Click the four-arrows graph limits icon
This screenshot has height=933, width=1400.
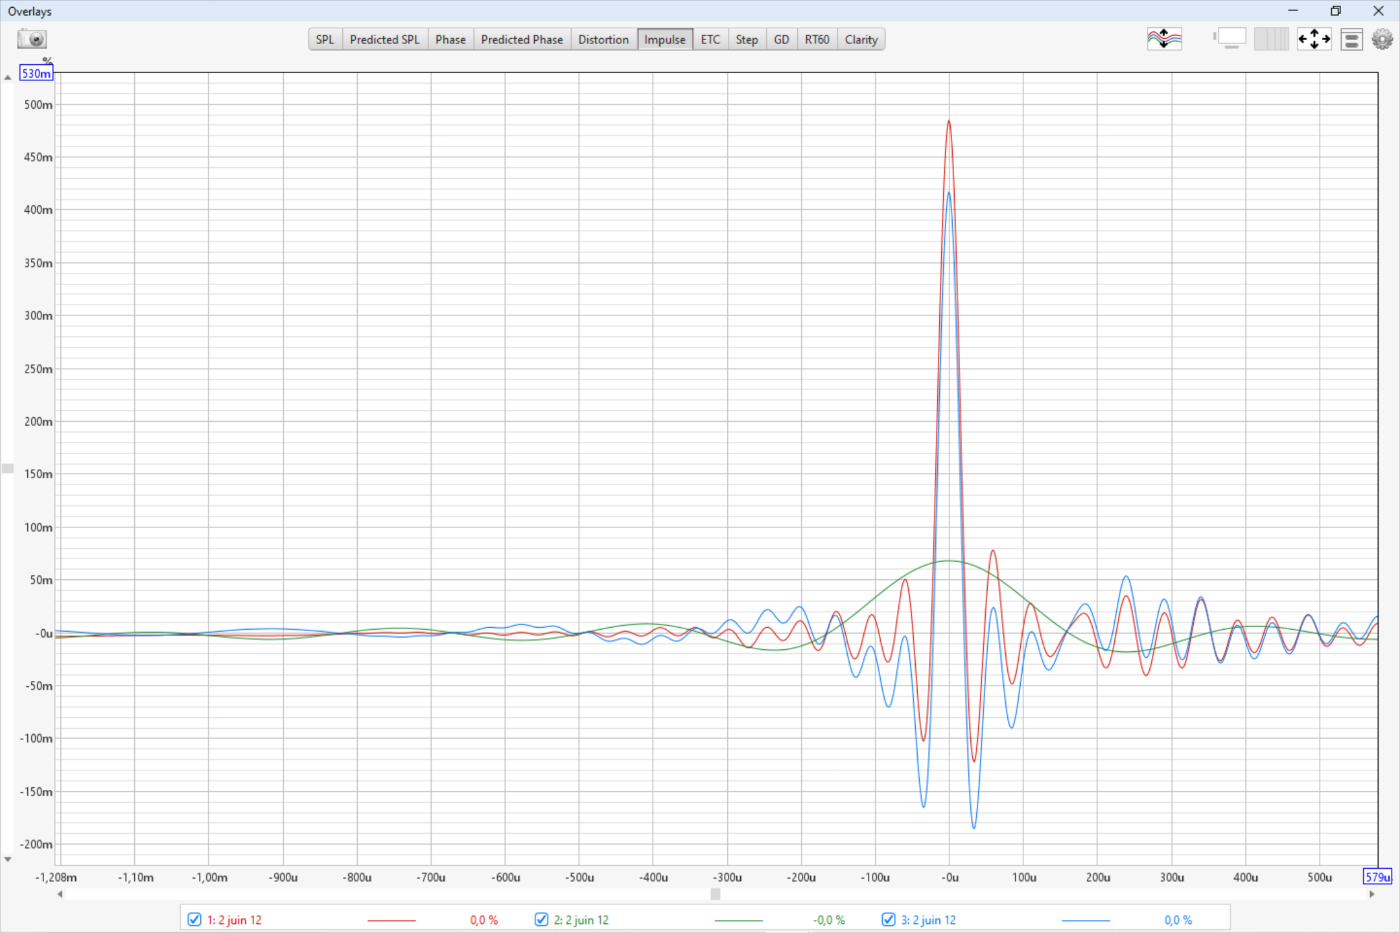point(1314,39)
